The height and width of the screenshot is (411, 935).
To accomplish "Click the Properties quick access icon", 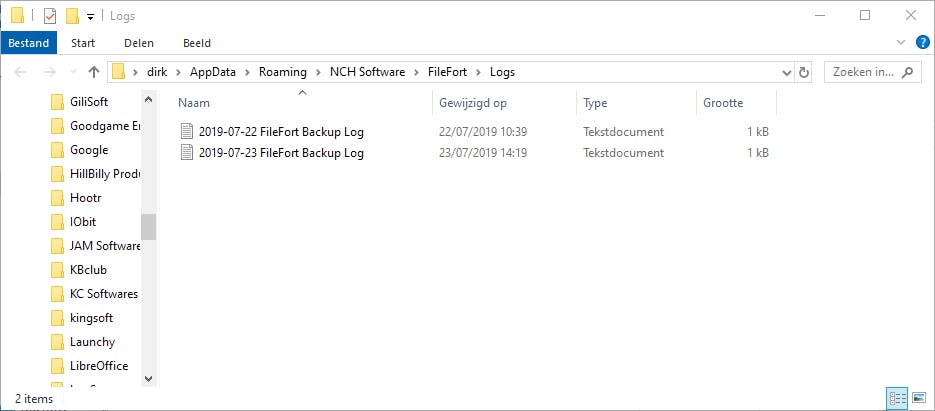I will [x=50, y=16].
